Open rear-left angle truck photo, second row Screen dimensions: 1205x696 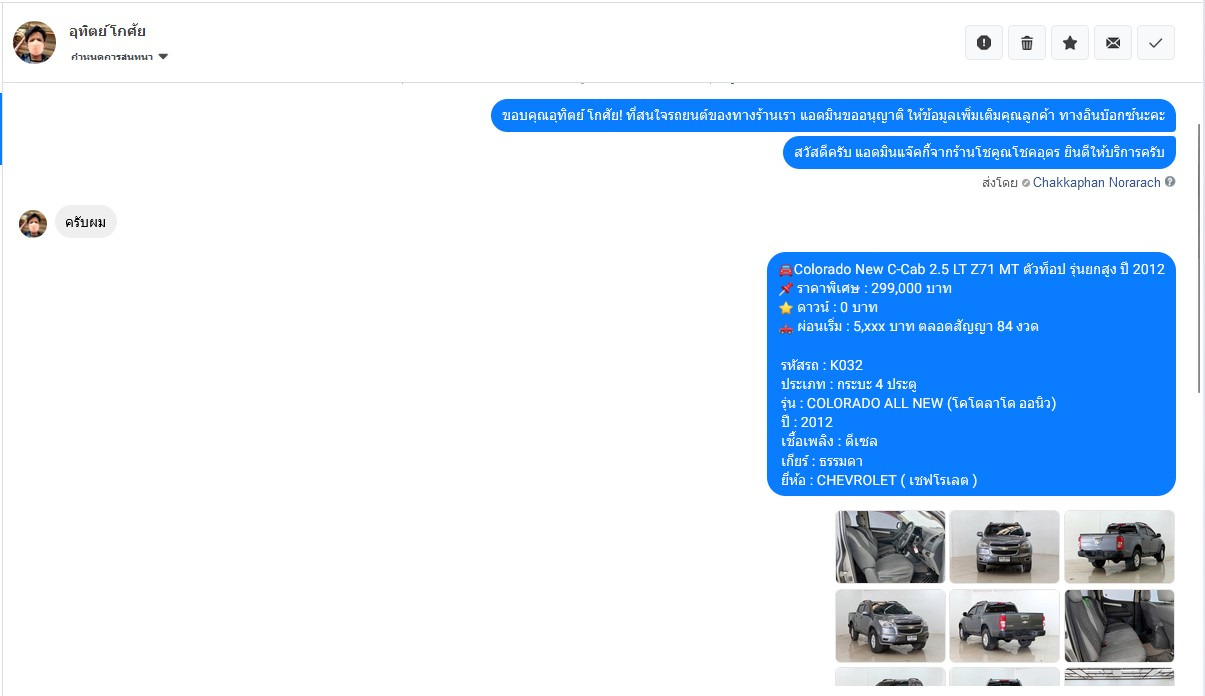[x=1004, y=625]
